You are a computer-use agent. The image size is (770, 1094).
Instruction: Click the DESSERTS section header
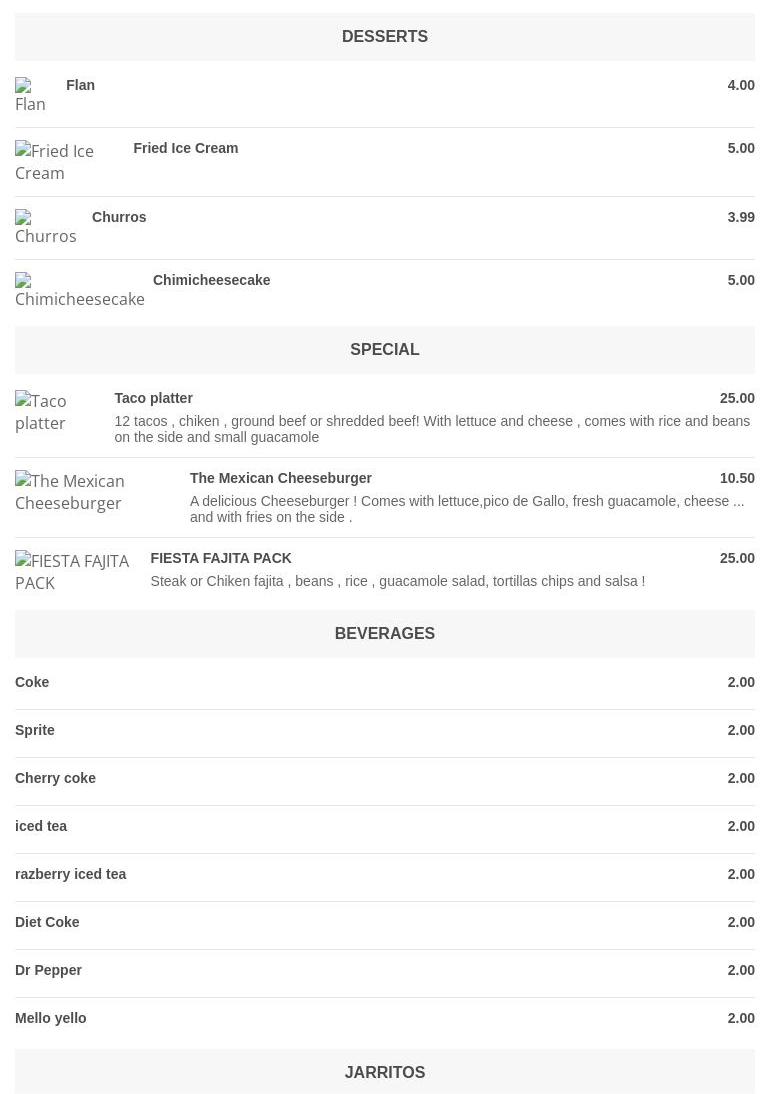[x=385, y=37]
